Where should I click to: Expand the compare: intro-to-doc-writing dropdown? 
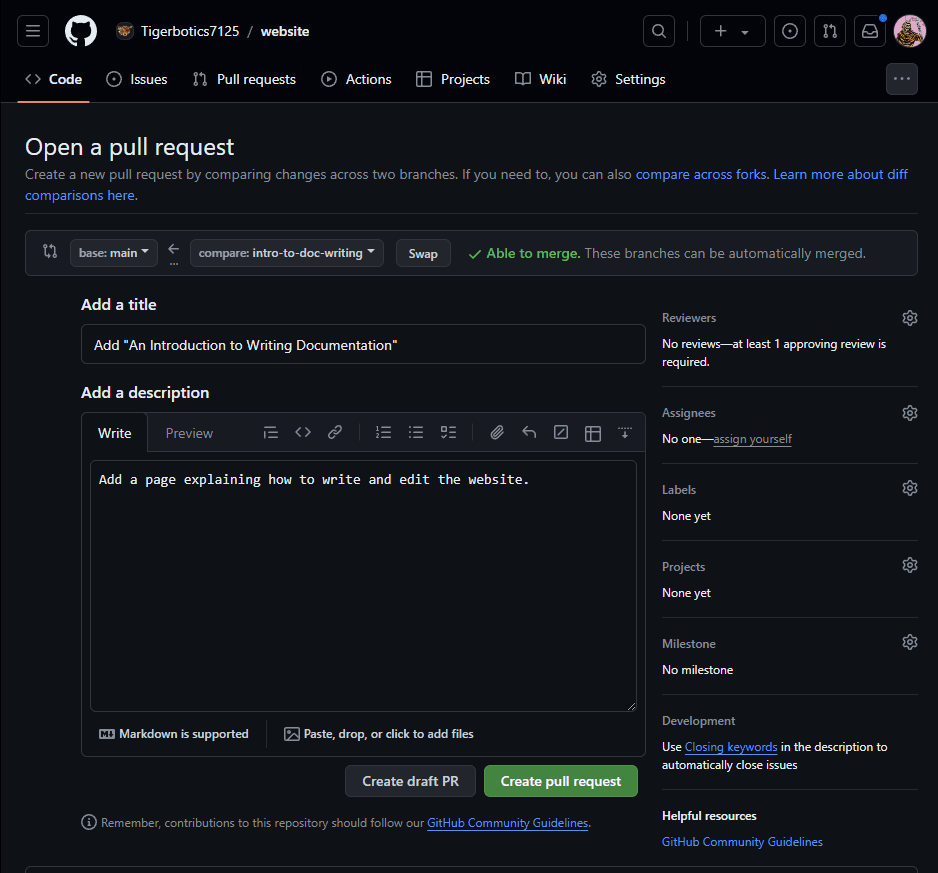click(286, 253)
